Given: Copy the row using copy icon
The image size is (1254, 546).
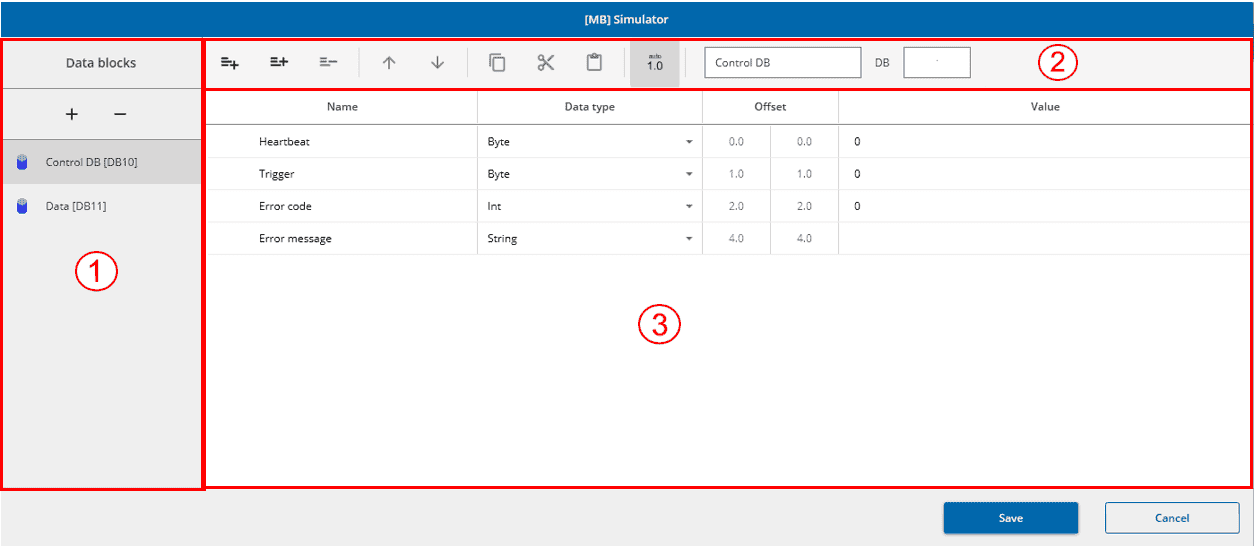Looking at the screenshot, I should pos(497,62).
